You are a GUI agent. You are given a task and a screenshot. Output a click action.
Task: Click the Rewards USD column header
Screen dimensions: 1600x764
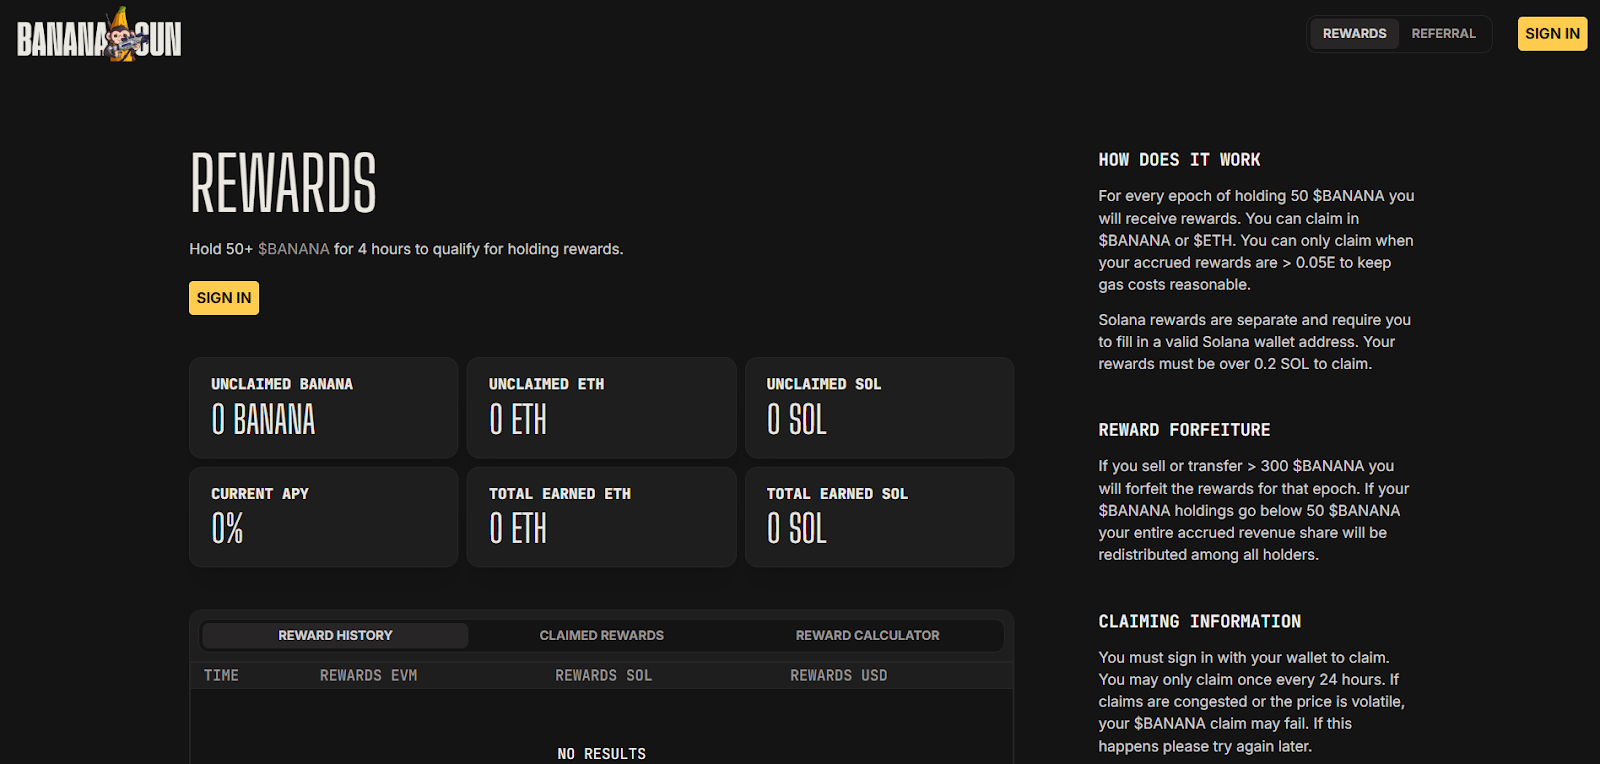point(838,676)
